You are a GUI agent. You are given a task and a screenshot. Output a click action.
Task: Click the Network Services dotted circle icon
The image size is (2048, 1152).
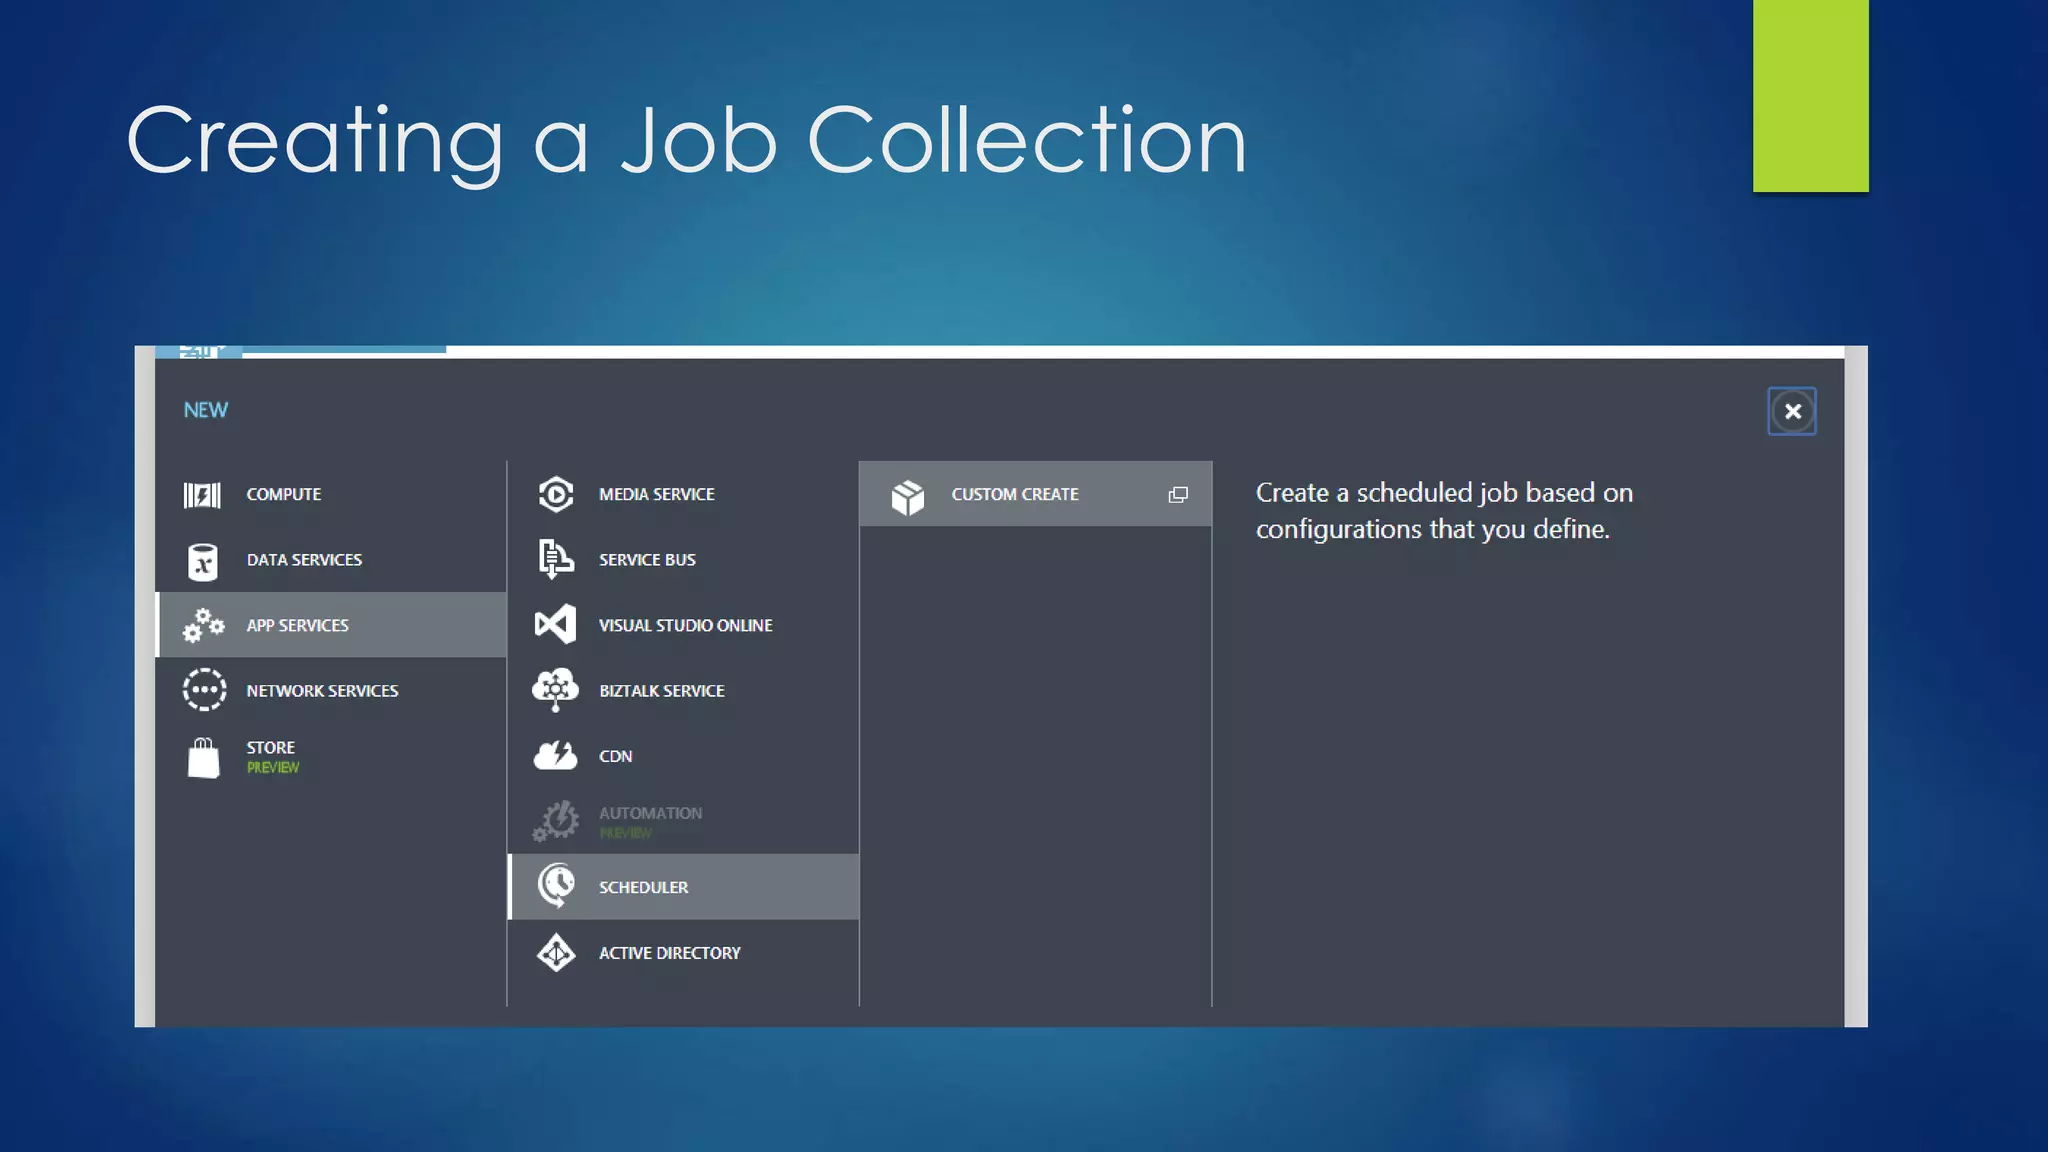tap(204, 690)
